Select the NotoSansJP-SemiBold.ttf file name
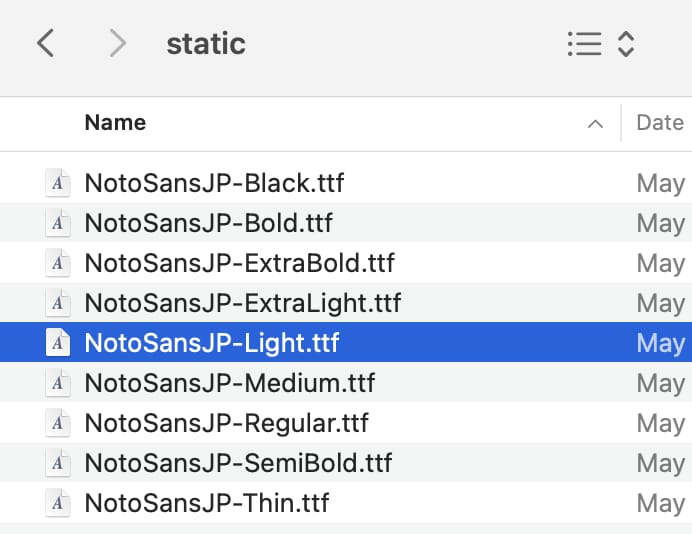This screenshot has height=534, width=692. (x=238, y=463)
